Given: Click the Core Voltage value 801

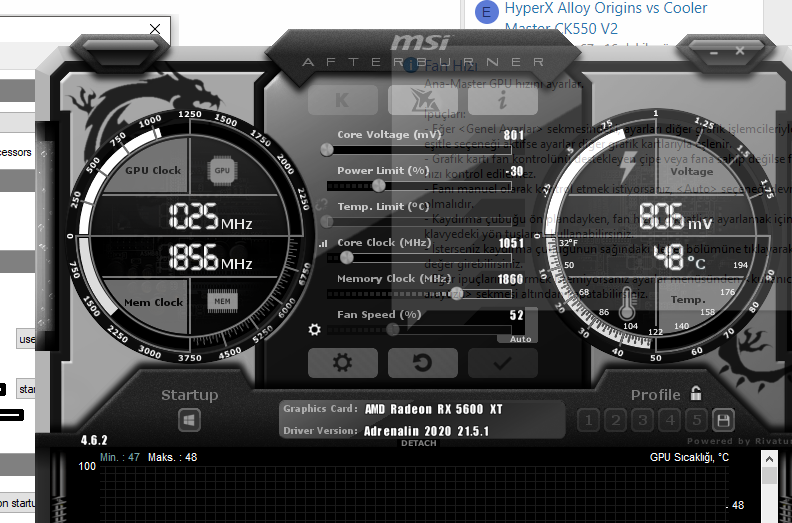Looking at the screenshot, I should pyautogui.click(x=514, y=135).
